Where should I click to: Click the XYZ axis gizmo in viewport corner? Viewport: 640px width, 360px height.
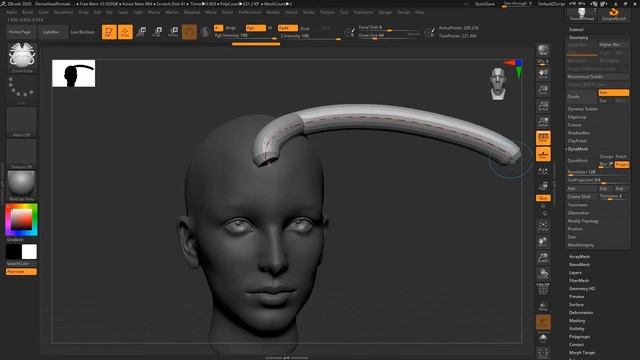[514, 68]
